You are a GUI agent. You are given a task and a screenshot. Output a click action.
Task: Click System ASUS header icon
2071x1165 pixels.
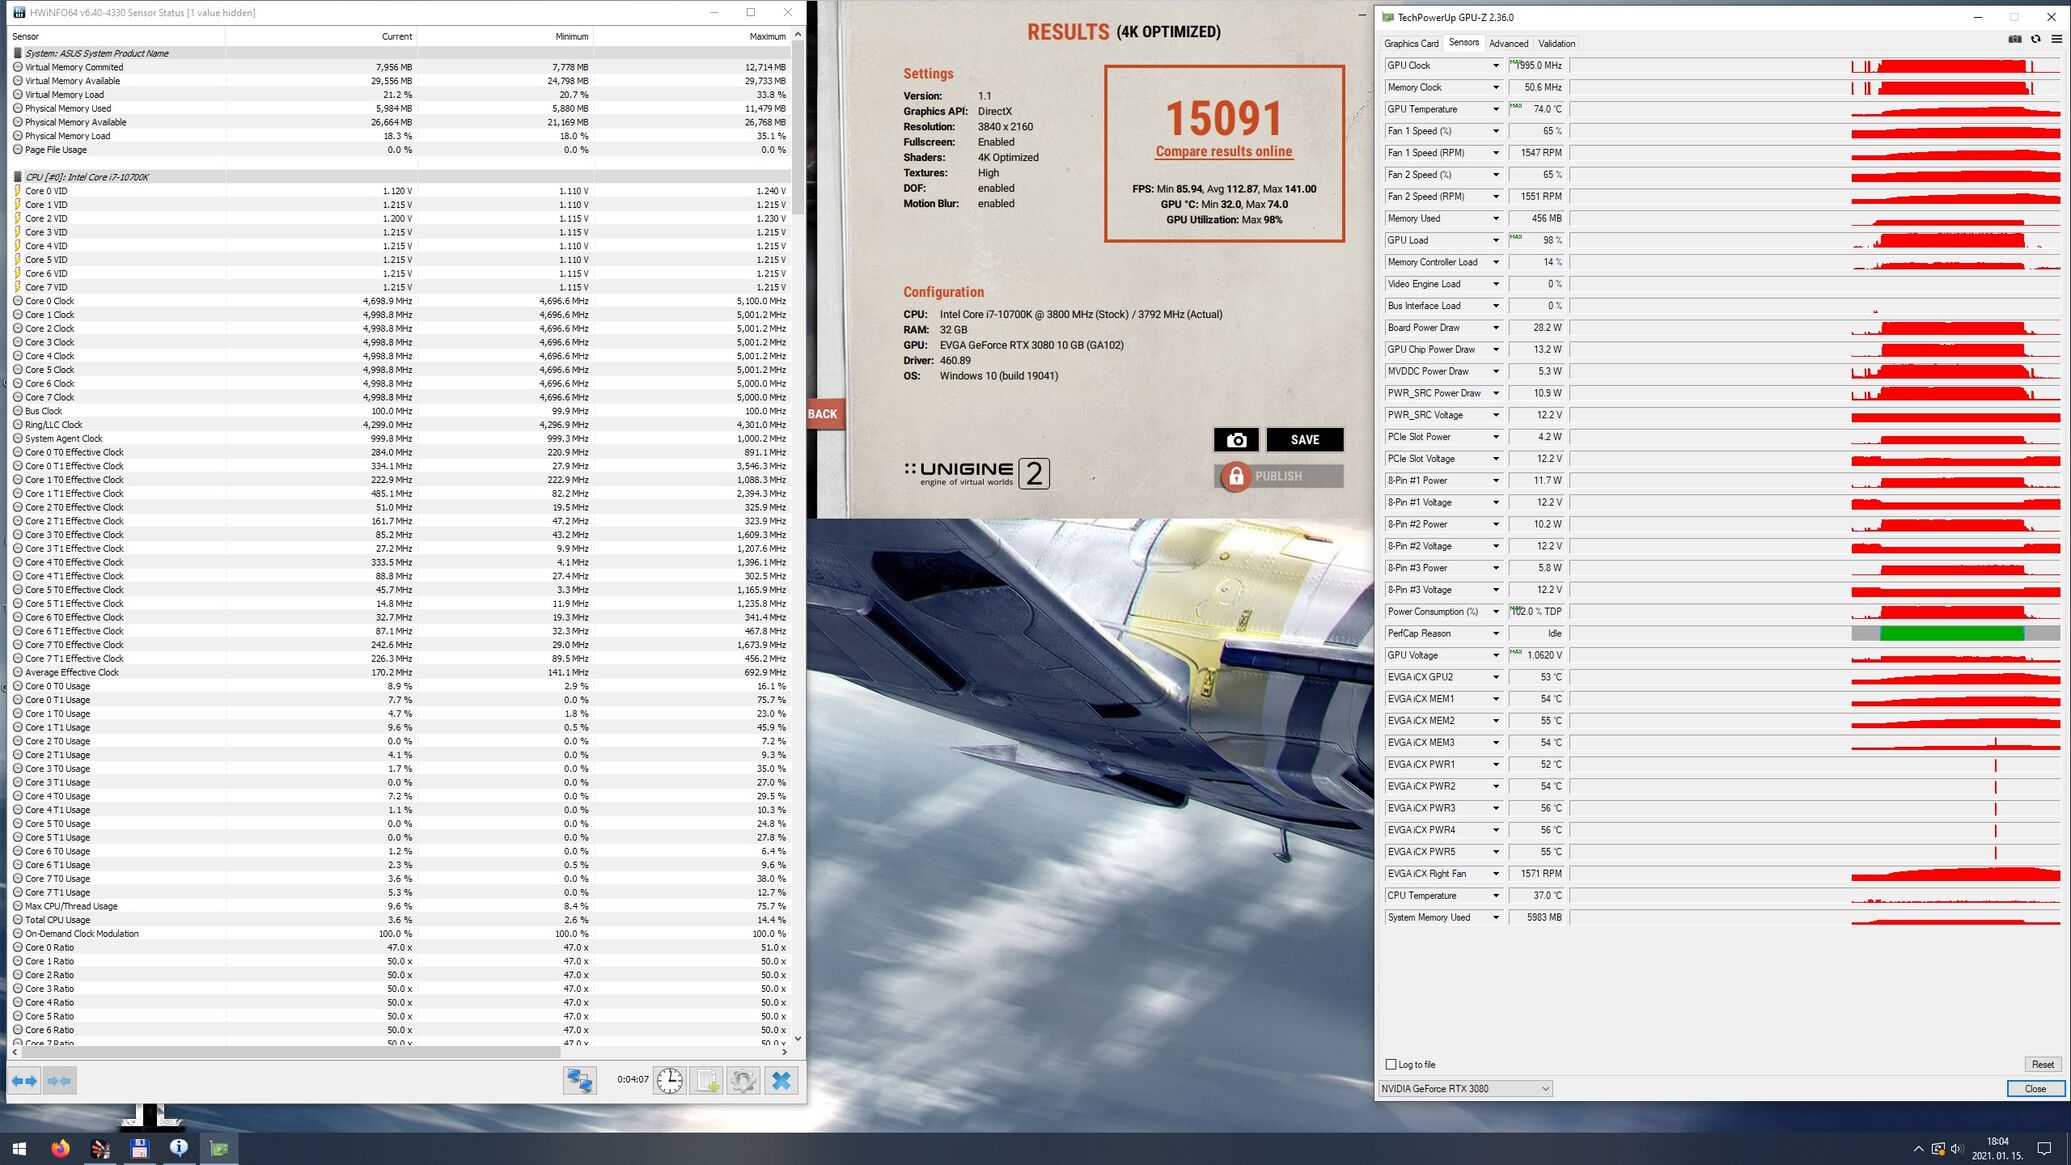pyautogui.click(x=17, y=53)
